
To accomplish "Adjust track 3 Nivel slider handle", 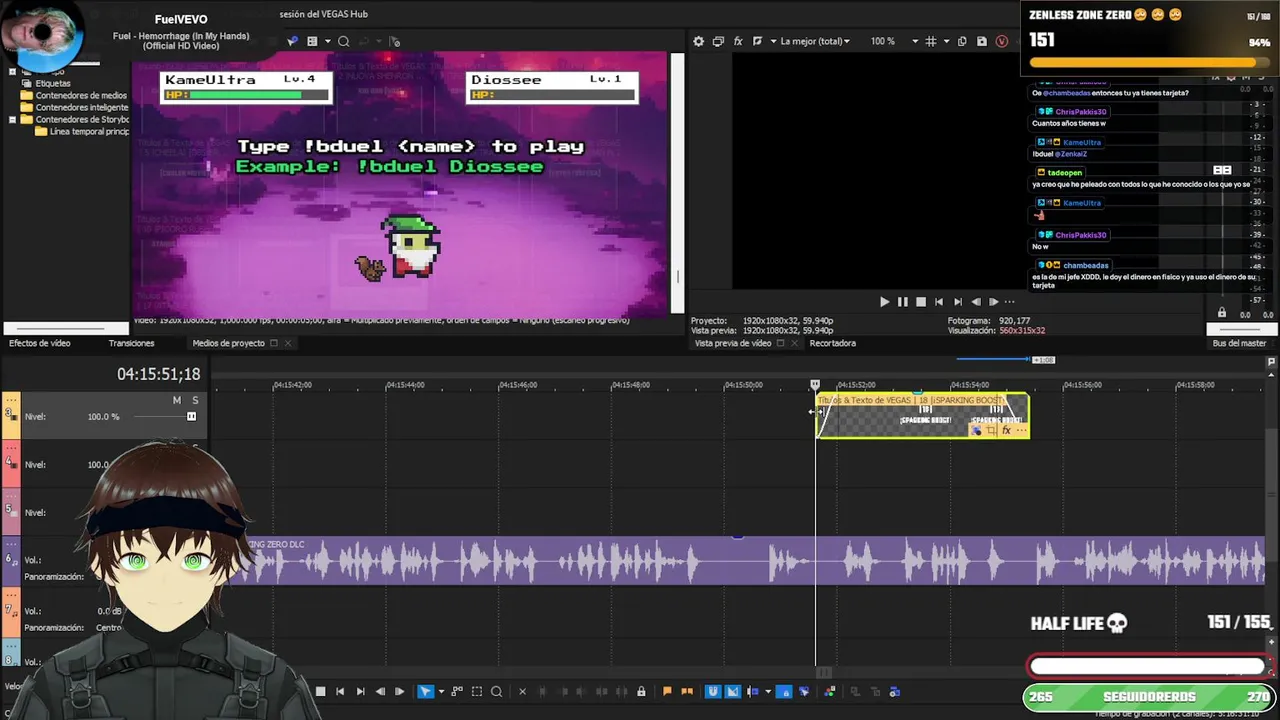I will point(191,416).
